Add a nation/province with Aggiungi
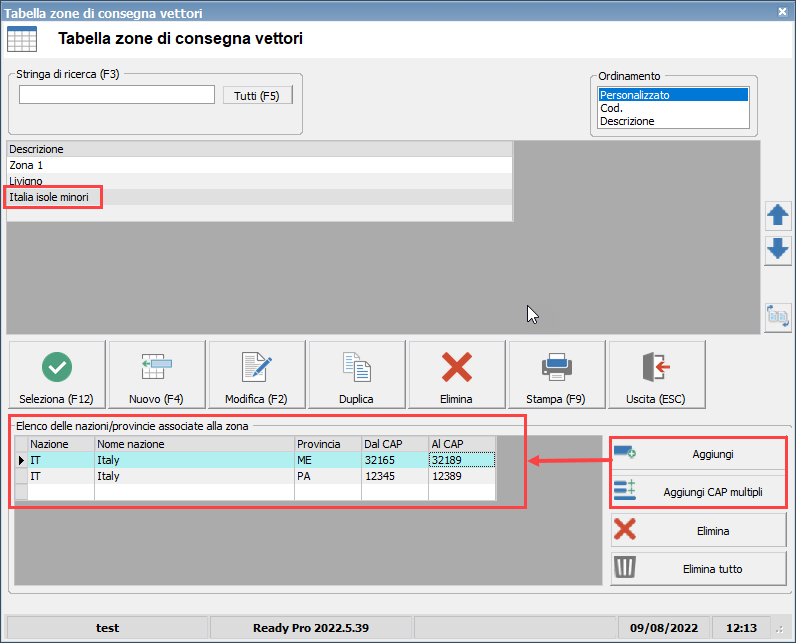The height and width of the screenshot is (643, 796). pos(699,454)
